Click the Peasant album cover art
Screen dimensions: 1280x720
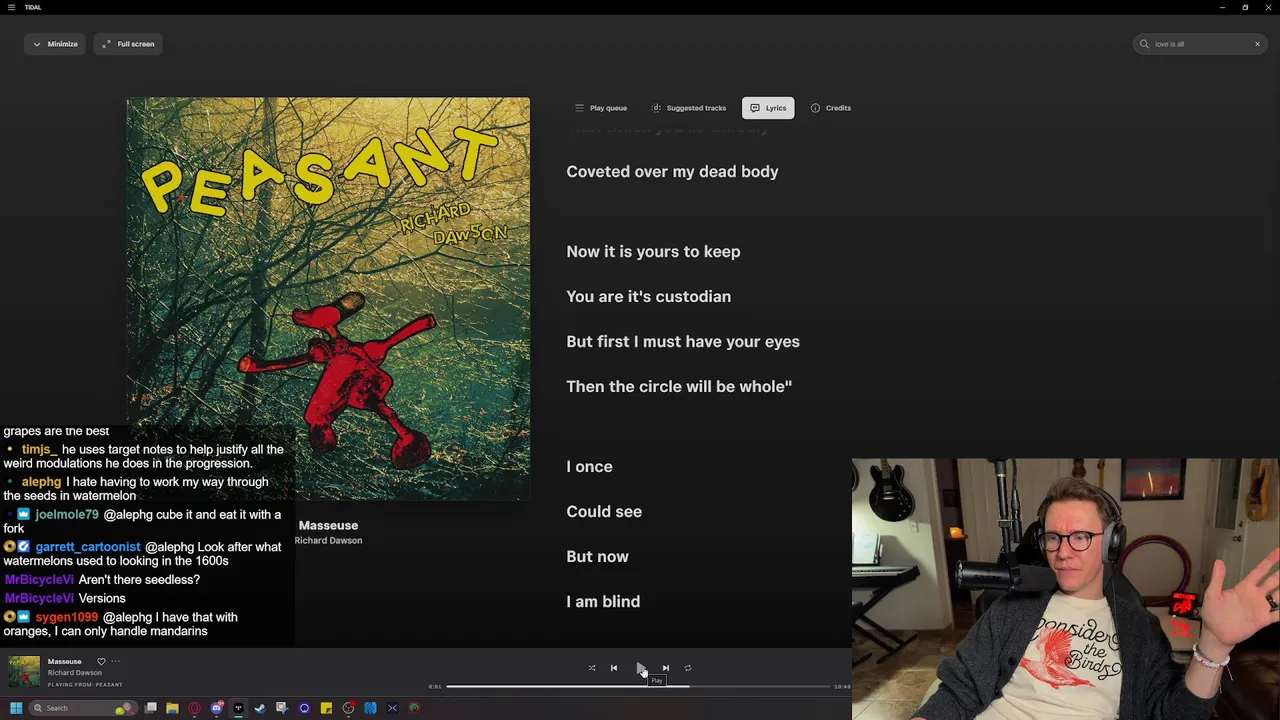328,298
